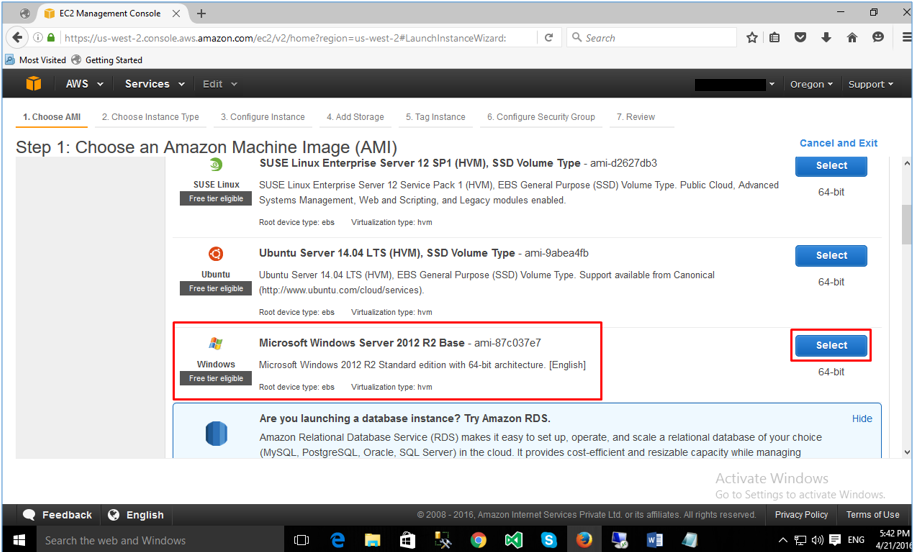Select Microsoft Windows Server 2012 R2 AMI

tap(831, 345)
